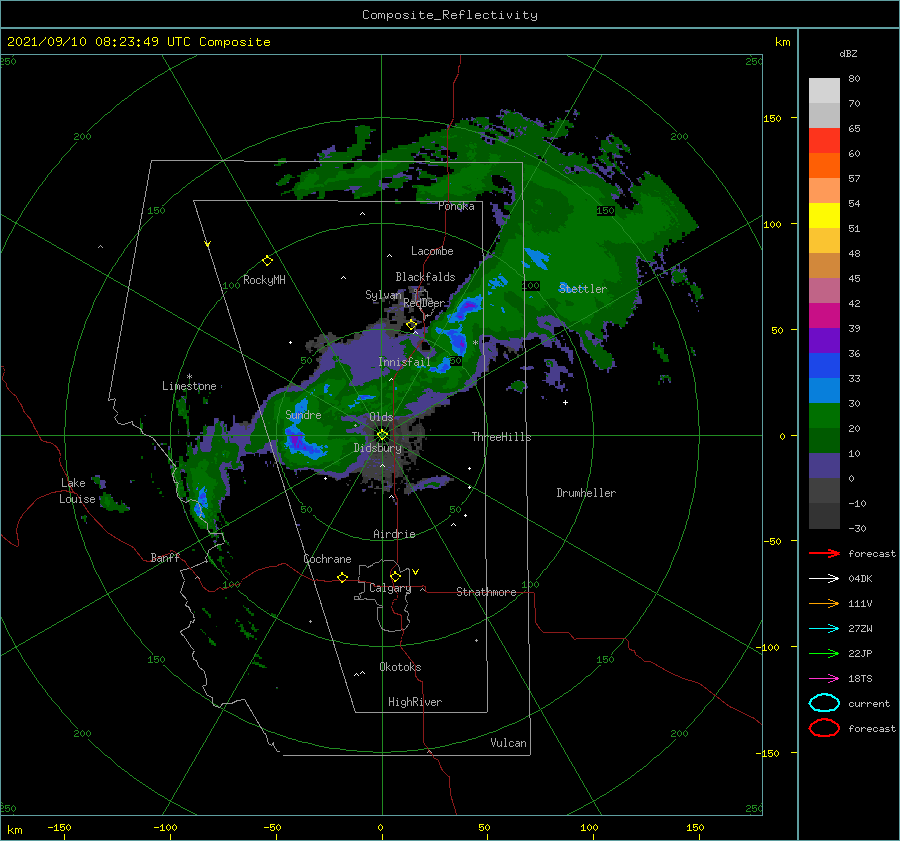Image resolution: width=900 pixels, height=841 pixels.
Task: Click the ThreeHills town label
Action: [x=501, y=437]
